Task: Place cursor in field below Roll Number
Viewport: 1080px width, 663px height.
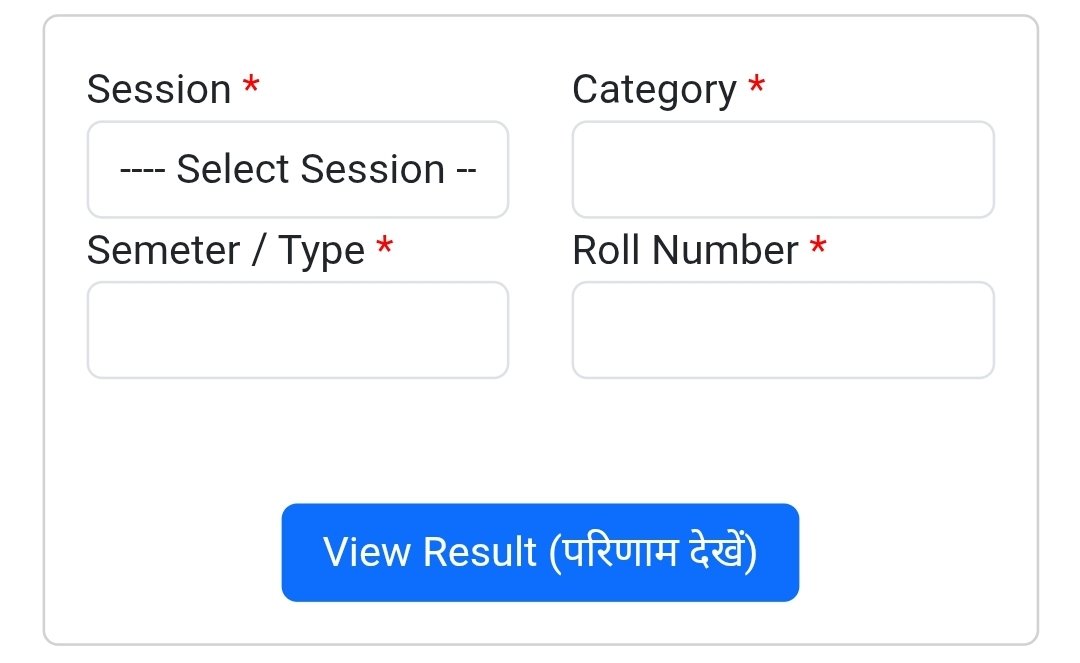Action: coord(782,330)
